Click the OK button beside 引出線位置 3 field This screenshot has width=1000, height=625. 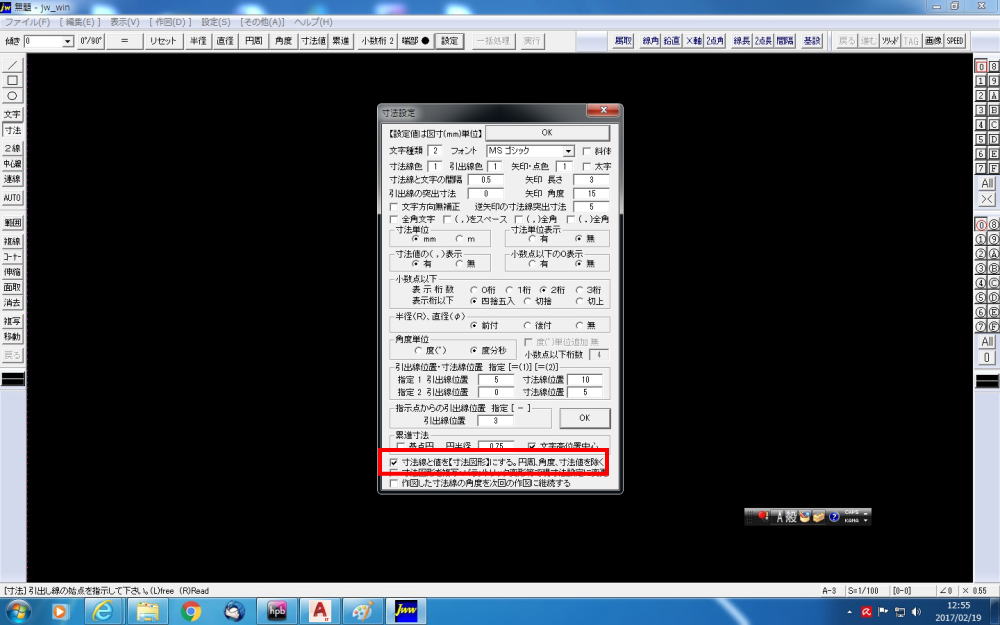point(584,418)
